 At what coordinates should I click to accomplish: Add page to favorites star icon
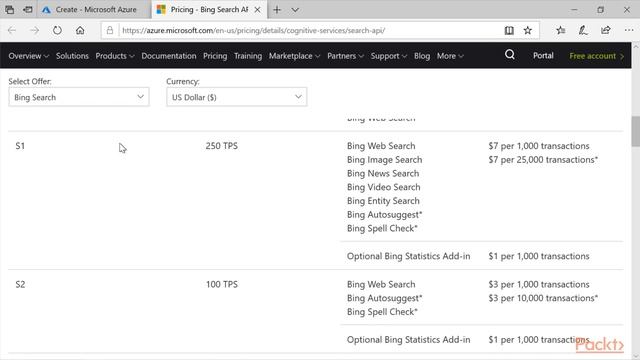[528, 30]
